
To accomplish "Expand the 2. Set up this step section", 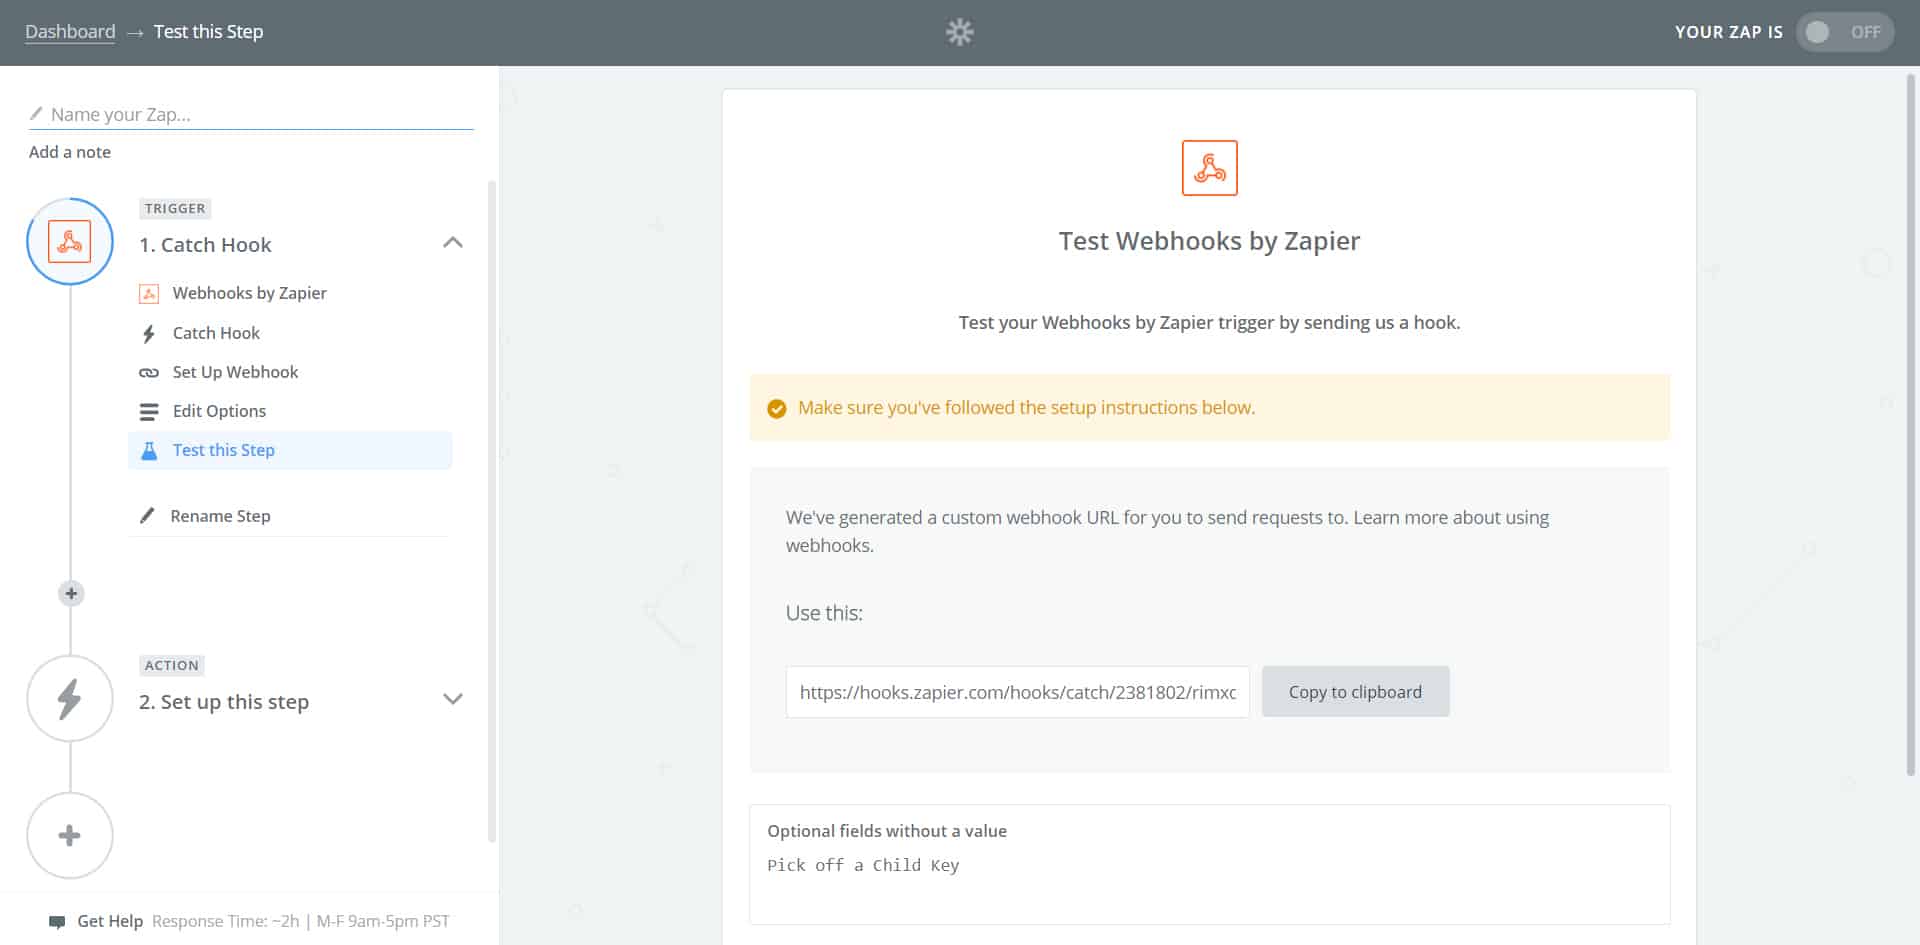I will click(453, 699).
